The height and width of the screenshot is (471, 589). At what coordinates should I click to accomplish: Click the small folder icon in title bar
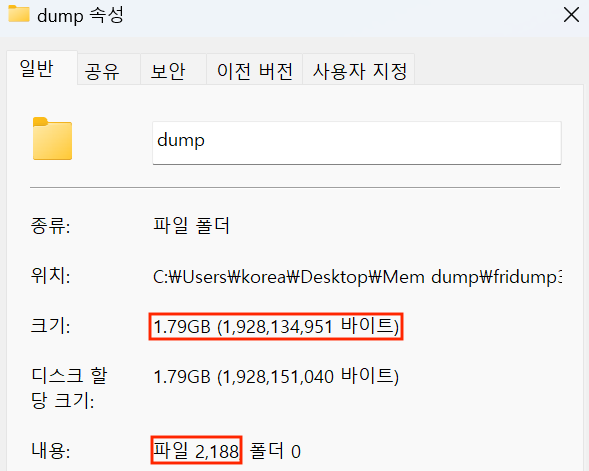19,14
